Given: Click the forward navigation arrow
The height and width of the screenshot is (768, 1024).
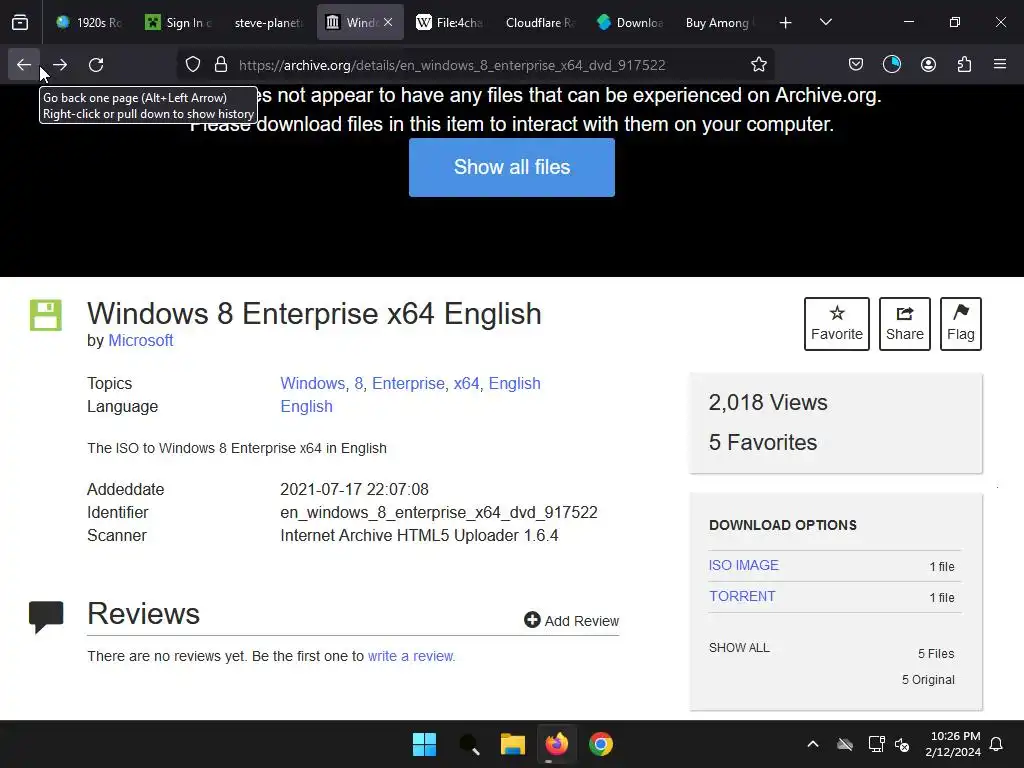Looking at the screenshot, I should pyautogui.click(x=60, y=65).
